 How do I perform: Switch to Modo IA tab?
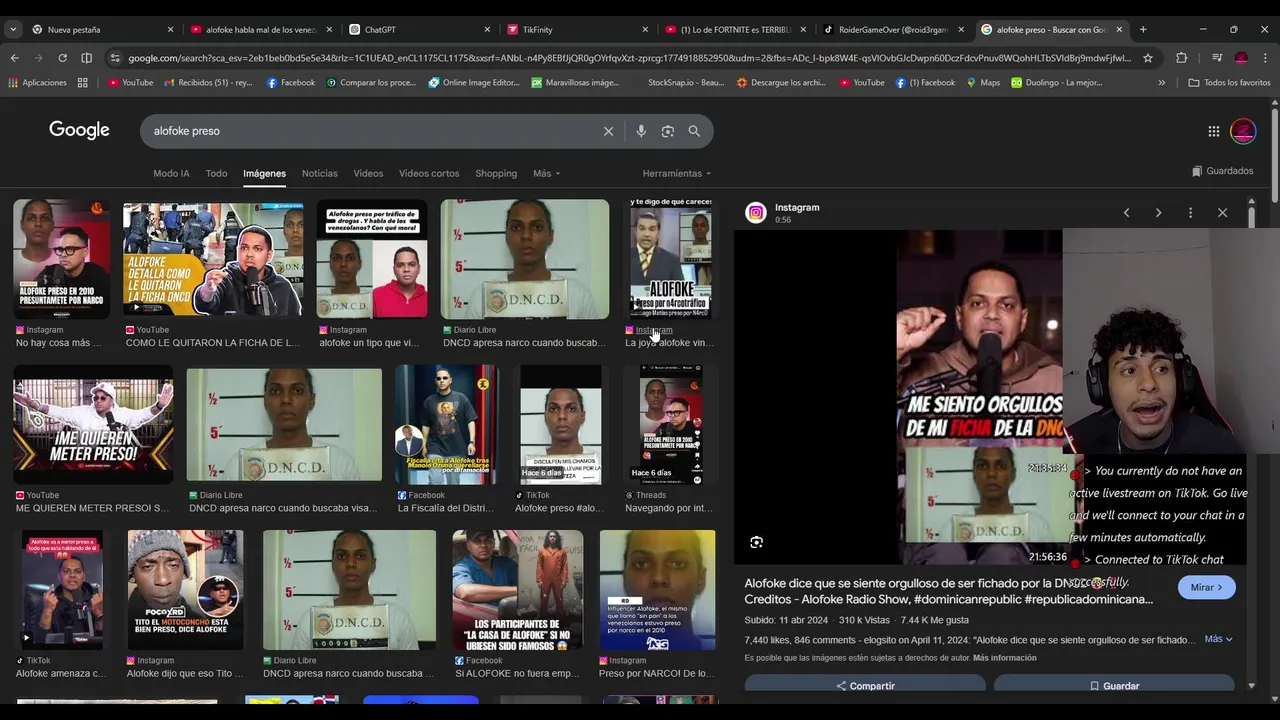[x=171, y=173]
